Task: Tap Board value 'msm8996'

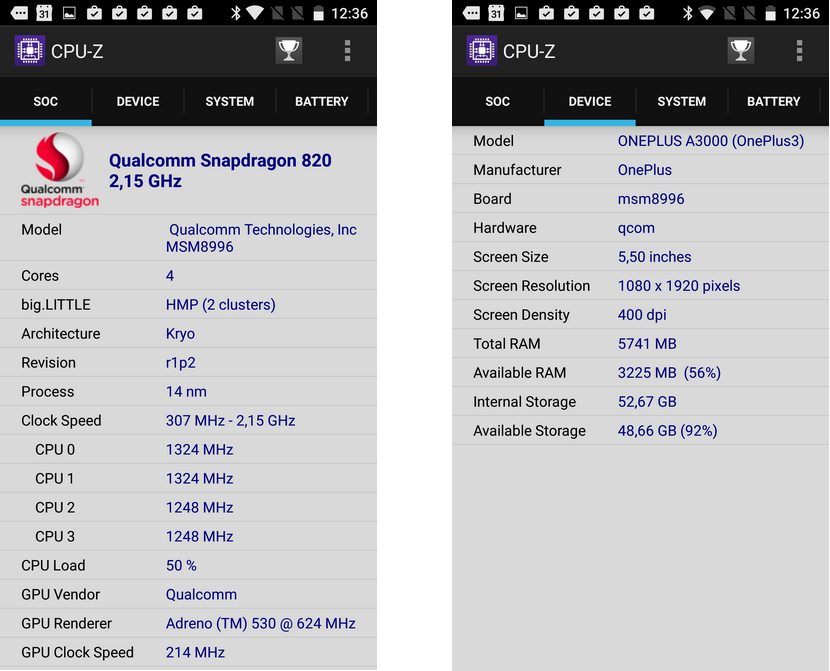Action: [x=651, y=199]
